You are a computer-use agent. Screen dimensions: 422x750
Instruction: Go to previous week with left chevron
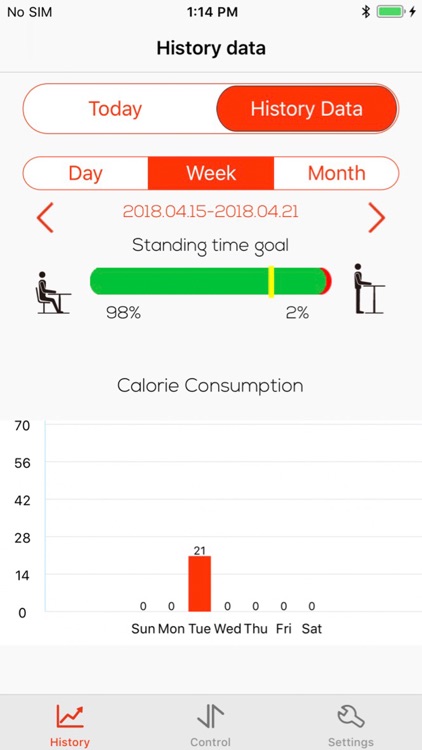(x=45, y=218)
